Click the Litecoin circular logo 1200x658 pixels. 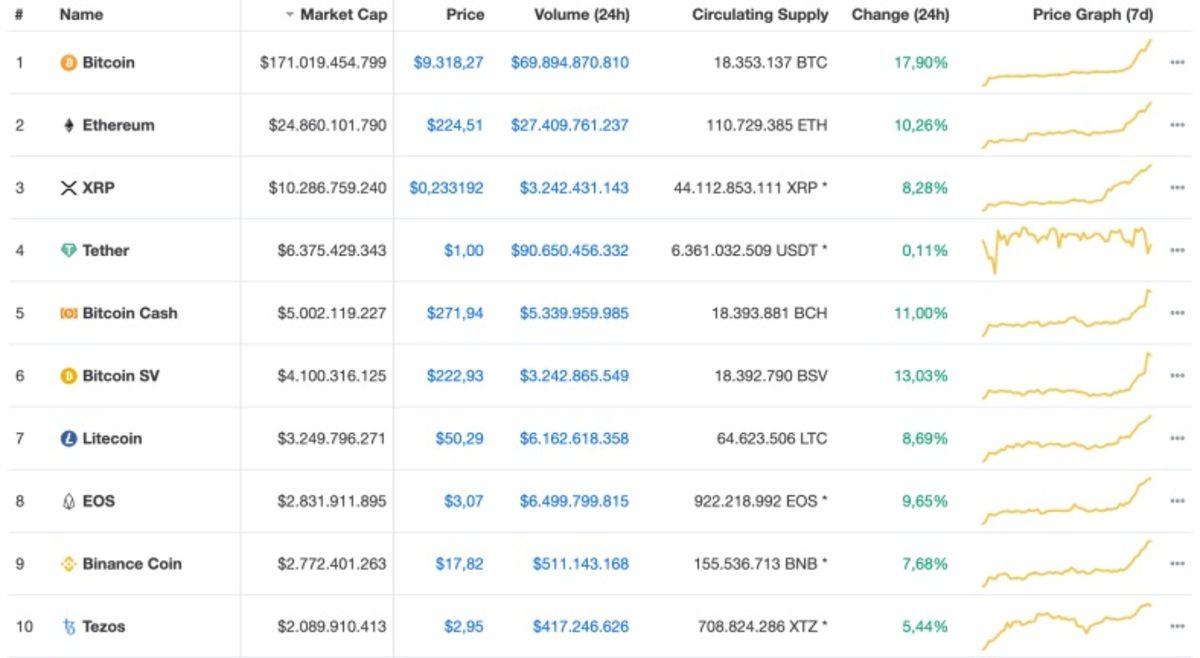pyautogui.click(x=67, y=438)
